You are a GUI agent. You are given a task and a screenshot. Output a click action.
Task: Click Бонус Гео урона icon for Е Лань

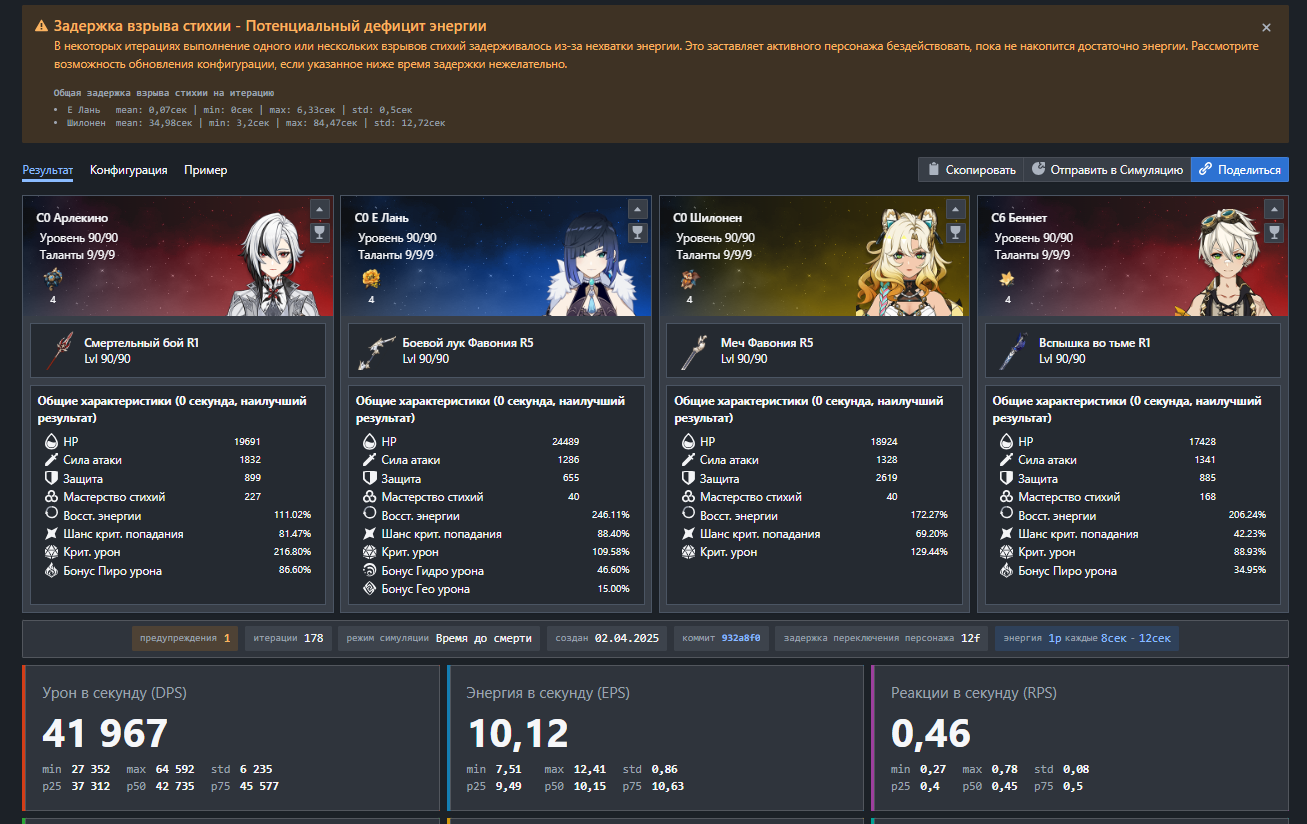tap(370, 589)
